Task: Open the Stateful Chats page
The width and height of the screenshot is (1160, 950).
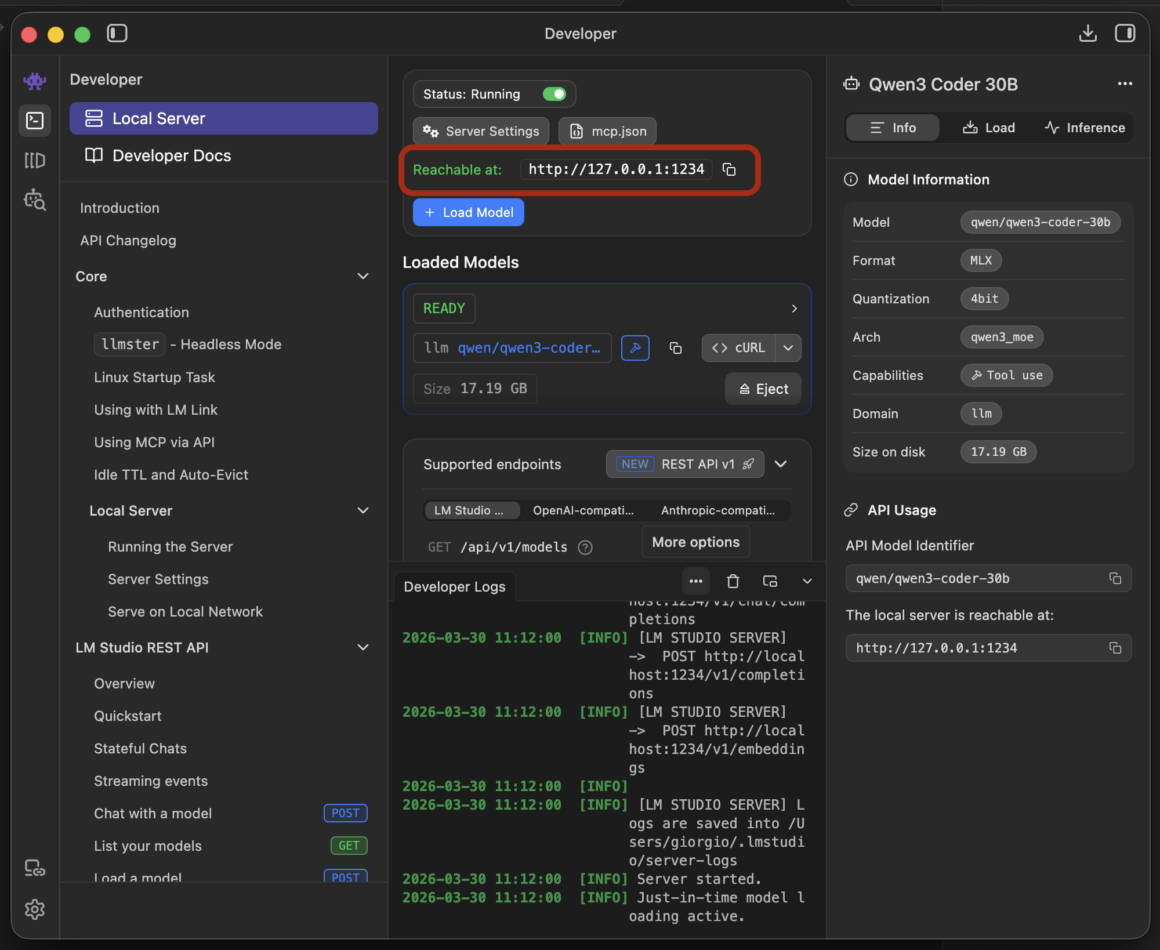Action: [141, 749]
